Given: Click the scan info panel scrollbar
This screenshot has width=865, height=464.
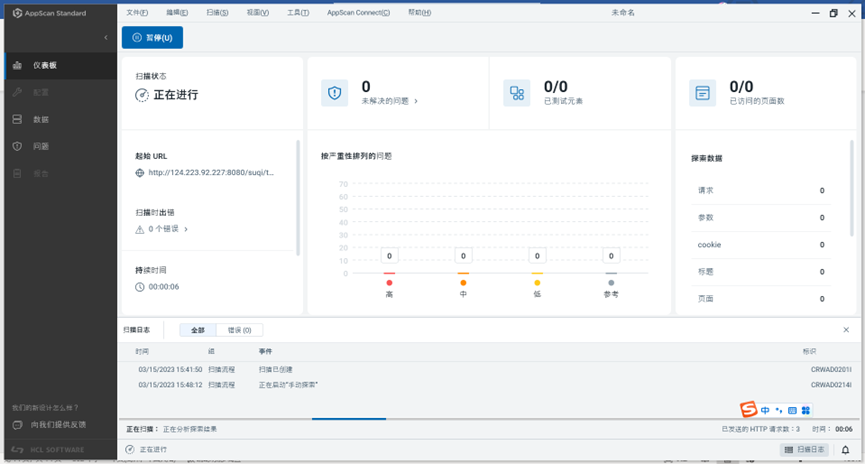Looking at the screenshot, I should click(x=298, y=198).
